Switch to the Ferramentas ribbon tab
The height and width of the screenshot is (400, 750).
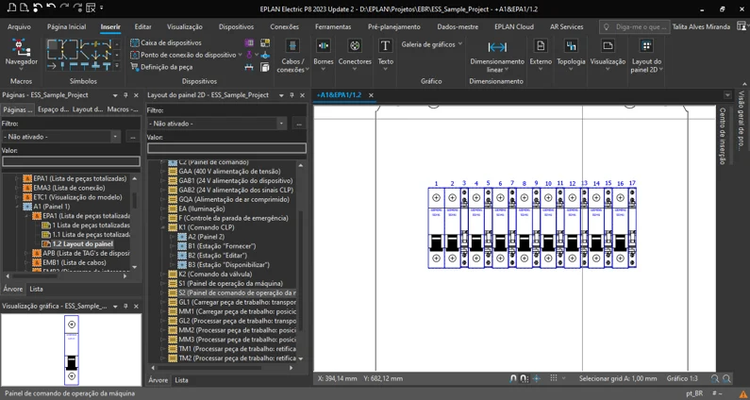(x=333, y=27)
